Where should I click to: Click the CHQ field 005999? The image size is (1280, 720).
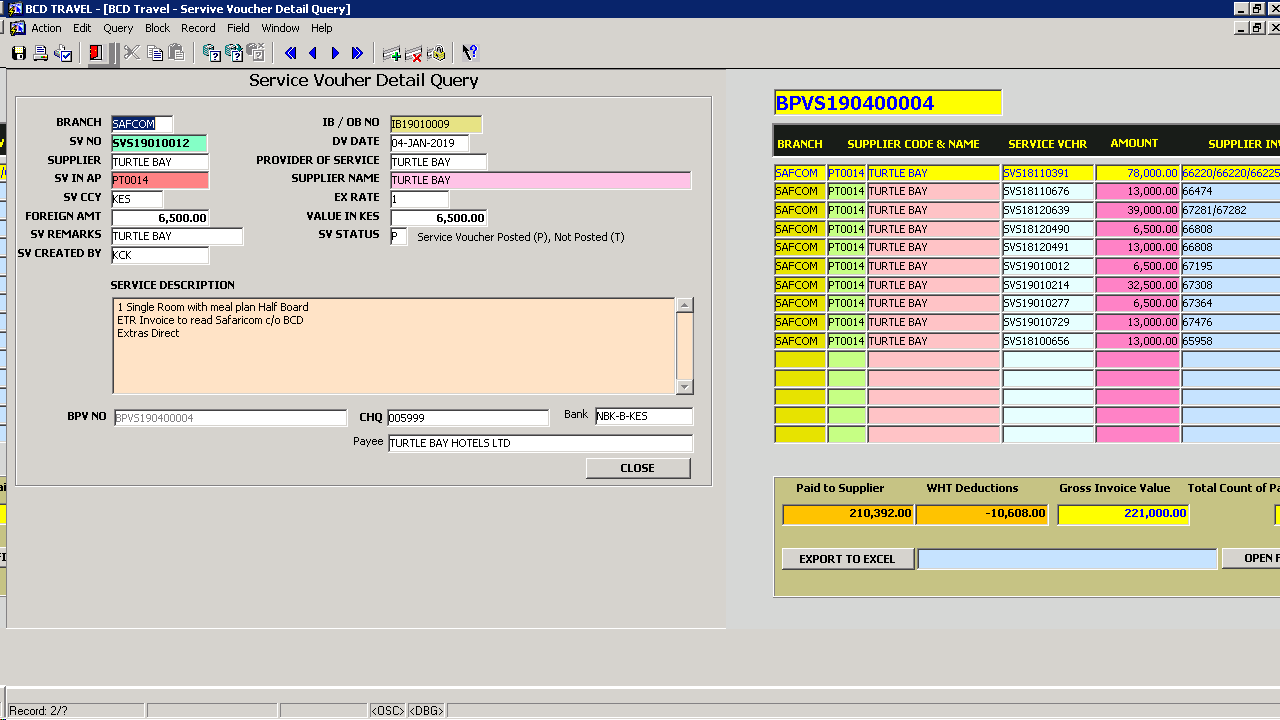468,418
